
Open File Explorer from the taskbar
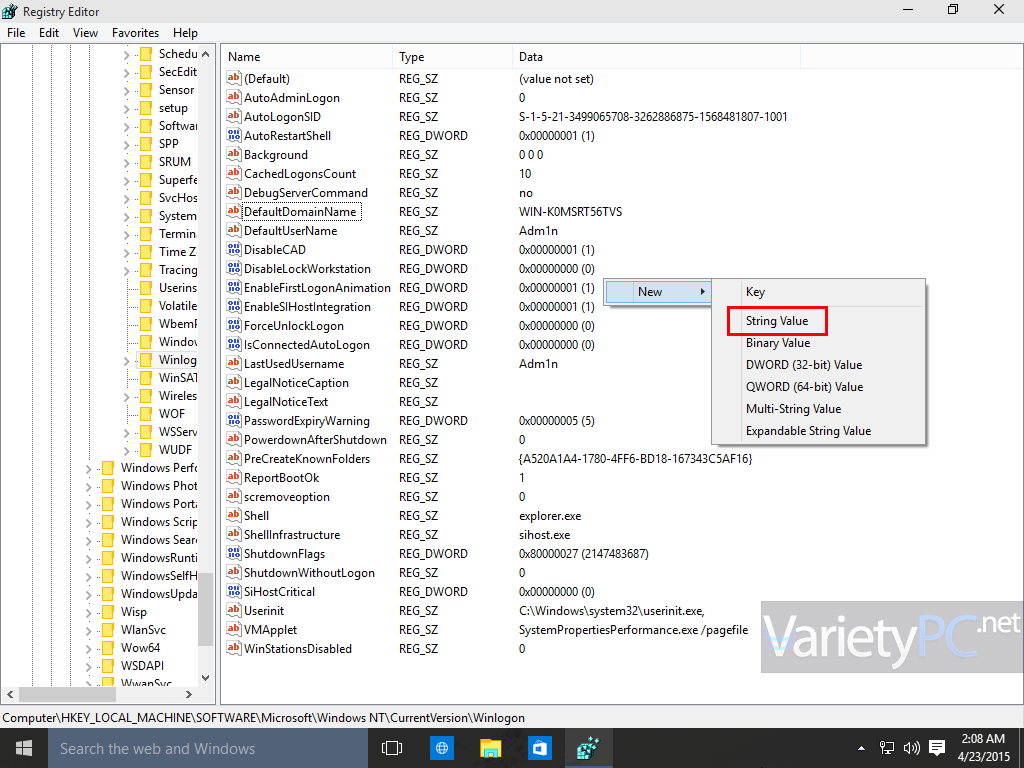(x=490, y=747)
